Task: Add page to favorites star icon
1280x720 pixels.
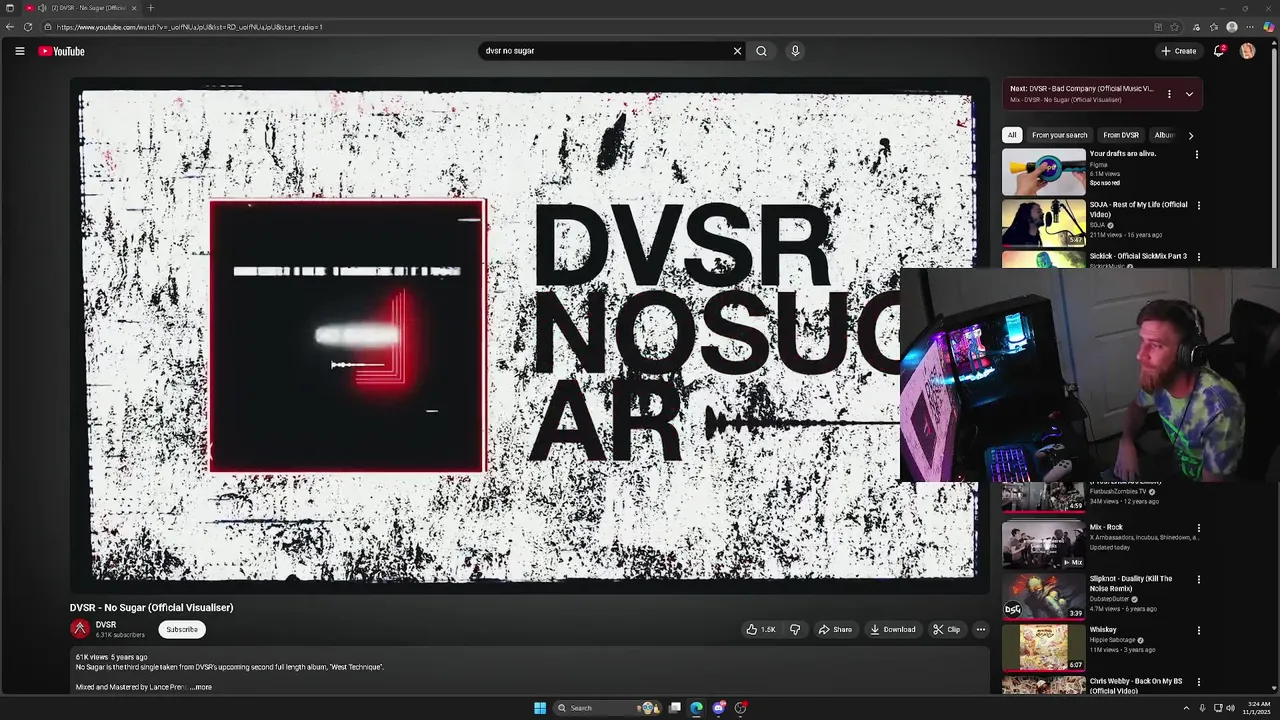Action: (1175, 27)
